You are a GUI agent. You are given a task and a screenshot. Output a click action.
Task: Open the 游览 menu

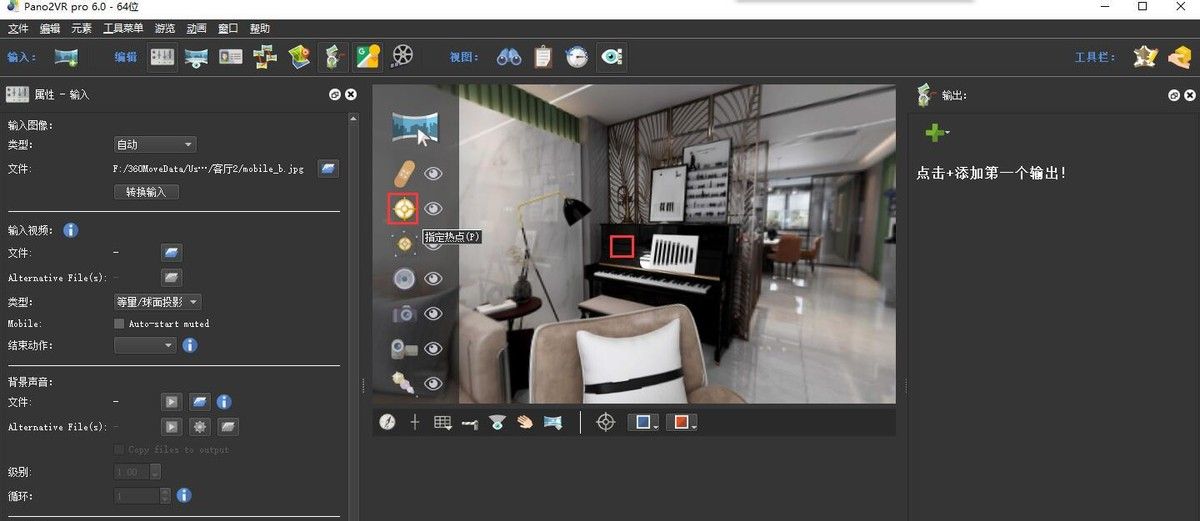click(x=165, y=28)
